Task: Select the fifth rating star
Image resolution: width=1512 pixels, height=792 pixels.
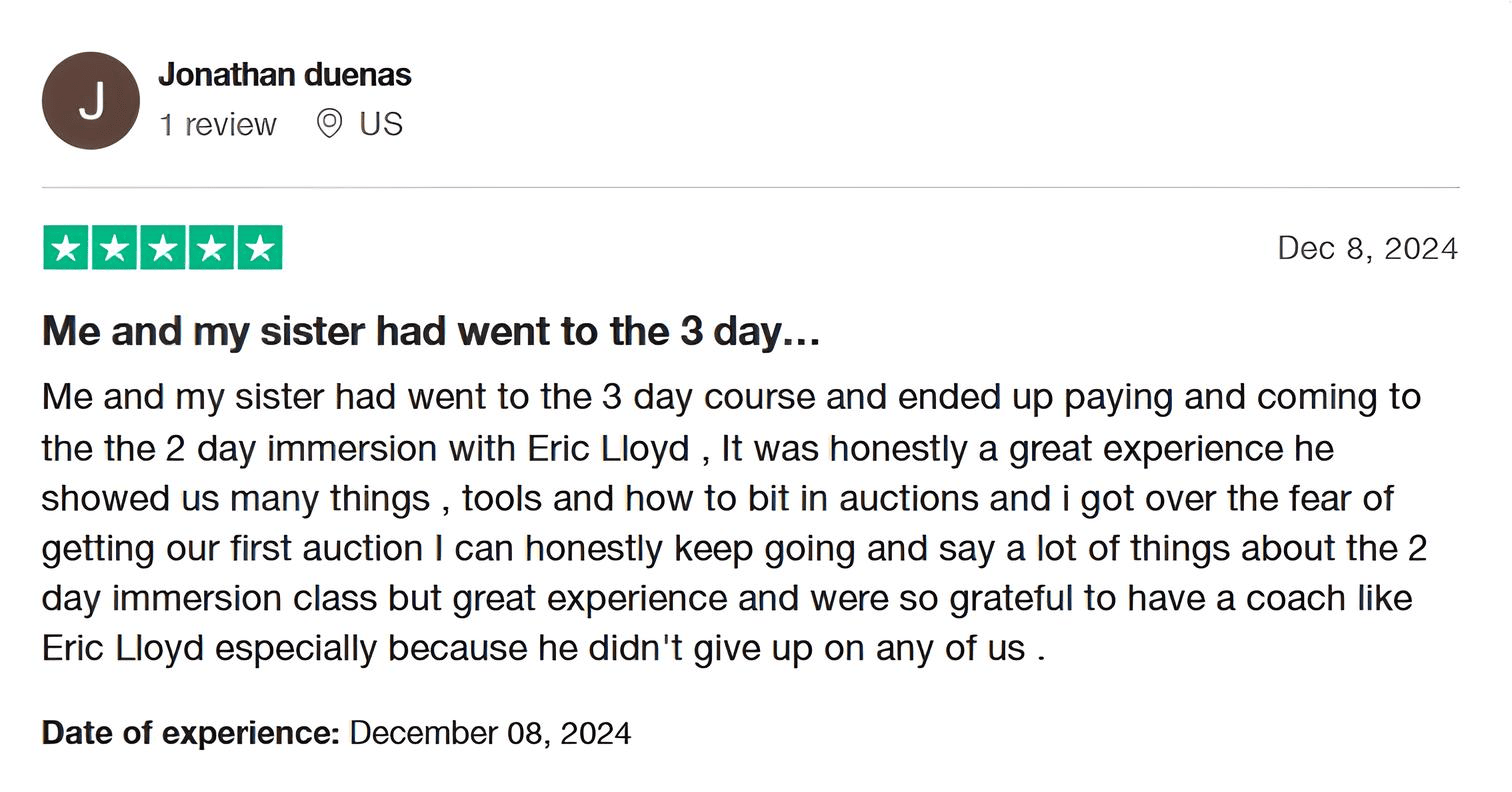Action: click(259, 248)
